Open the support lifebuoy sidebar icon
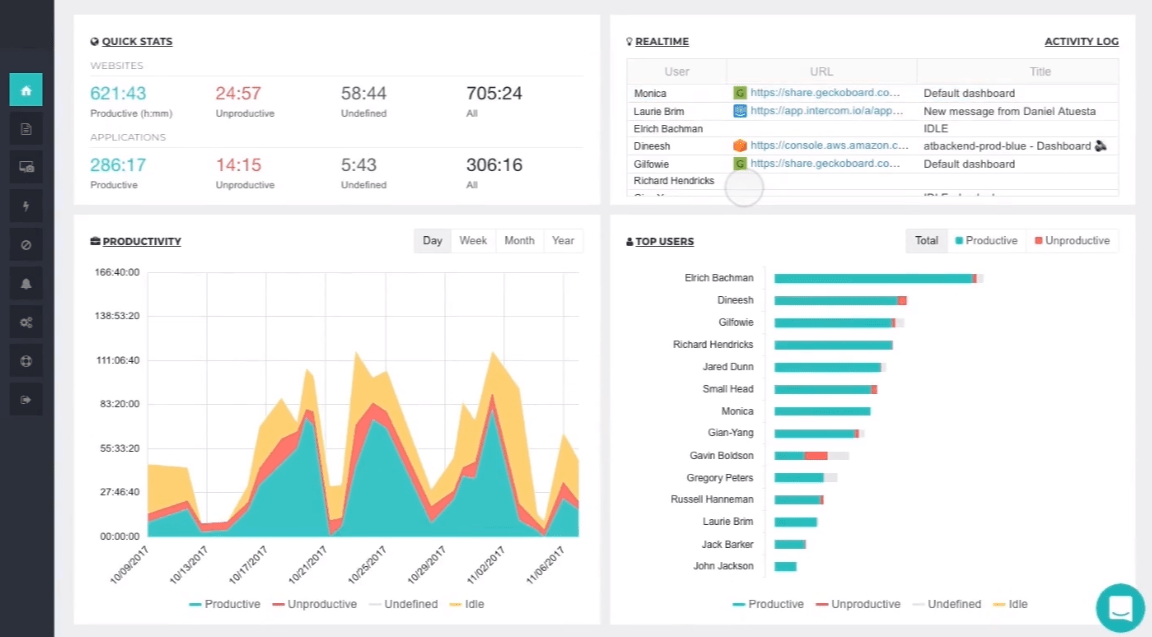Screen dimensions: 1152x637 pyautogui.click(x=26, y=361)
